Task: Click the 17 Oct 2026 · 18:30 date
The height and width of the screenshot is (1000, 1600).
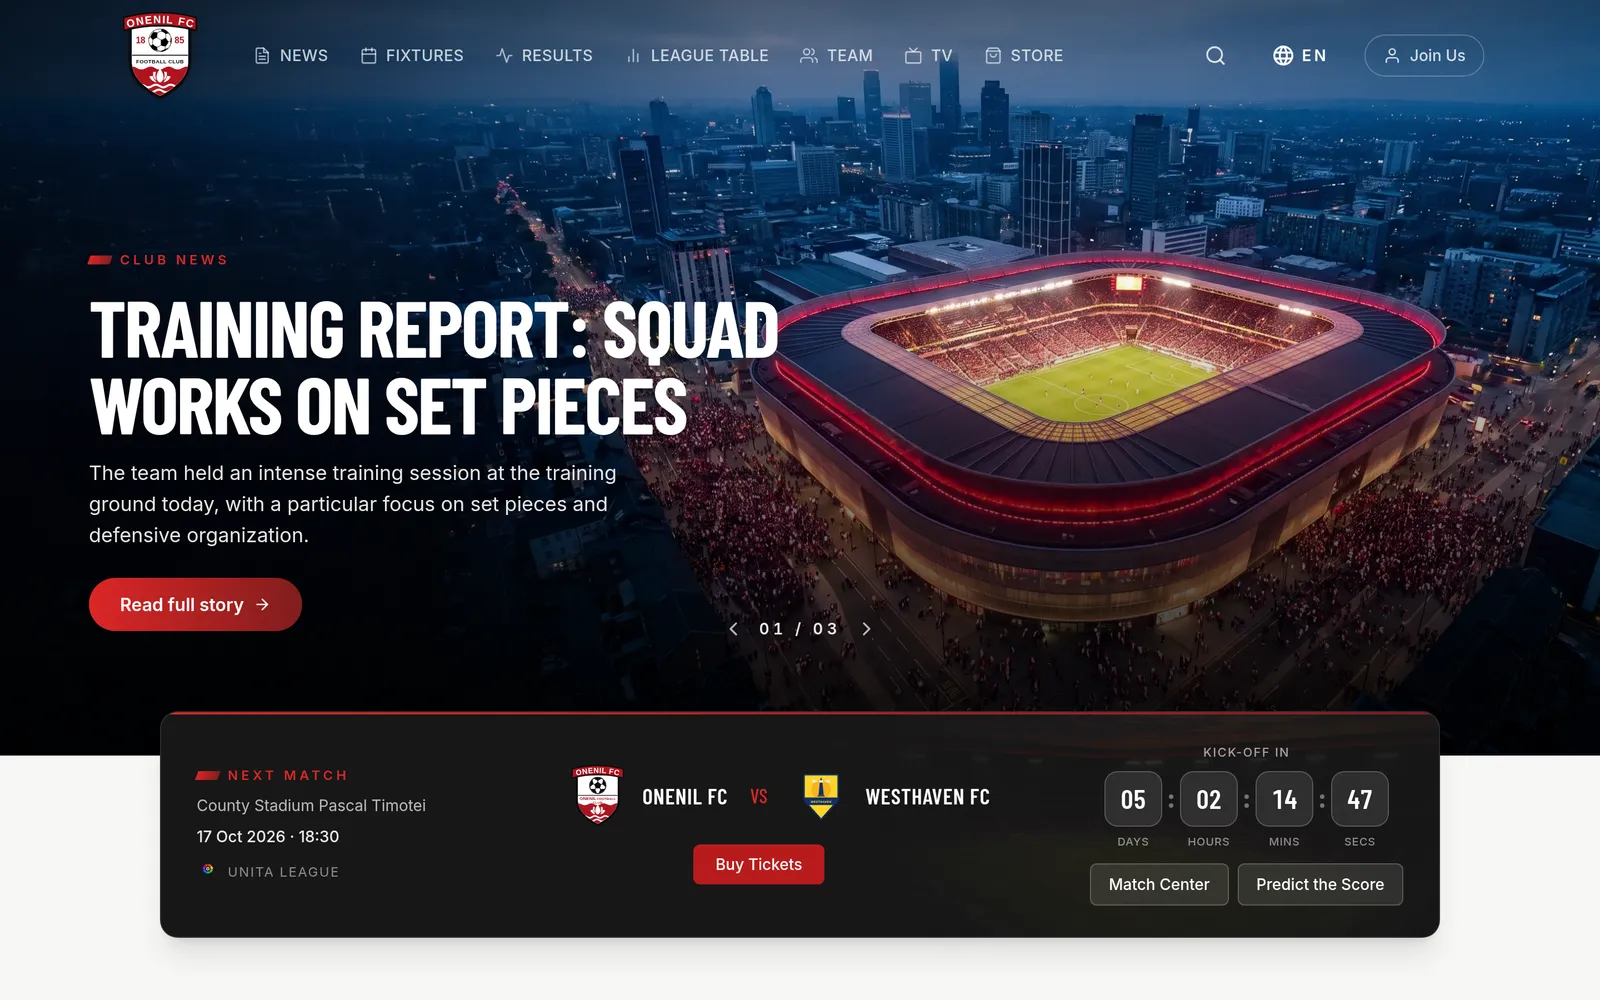Action: pyautogui.click(x=268, y=837)
